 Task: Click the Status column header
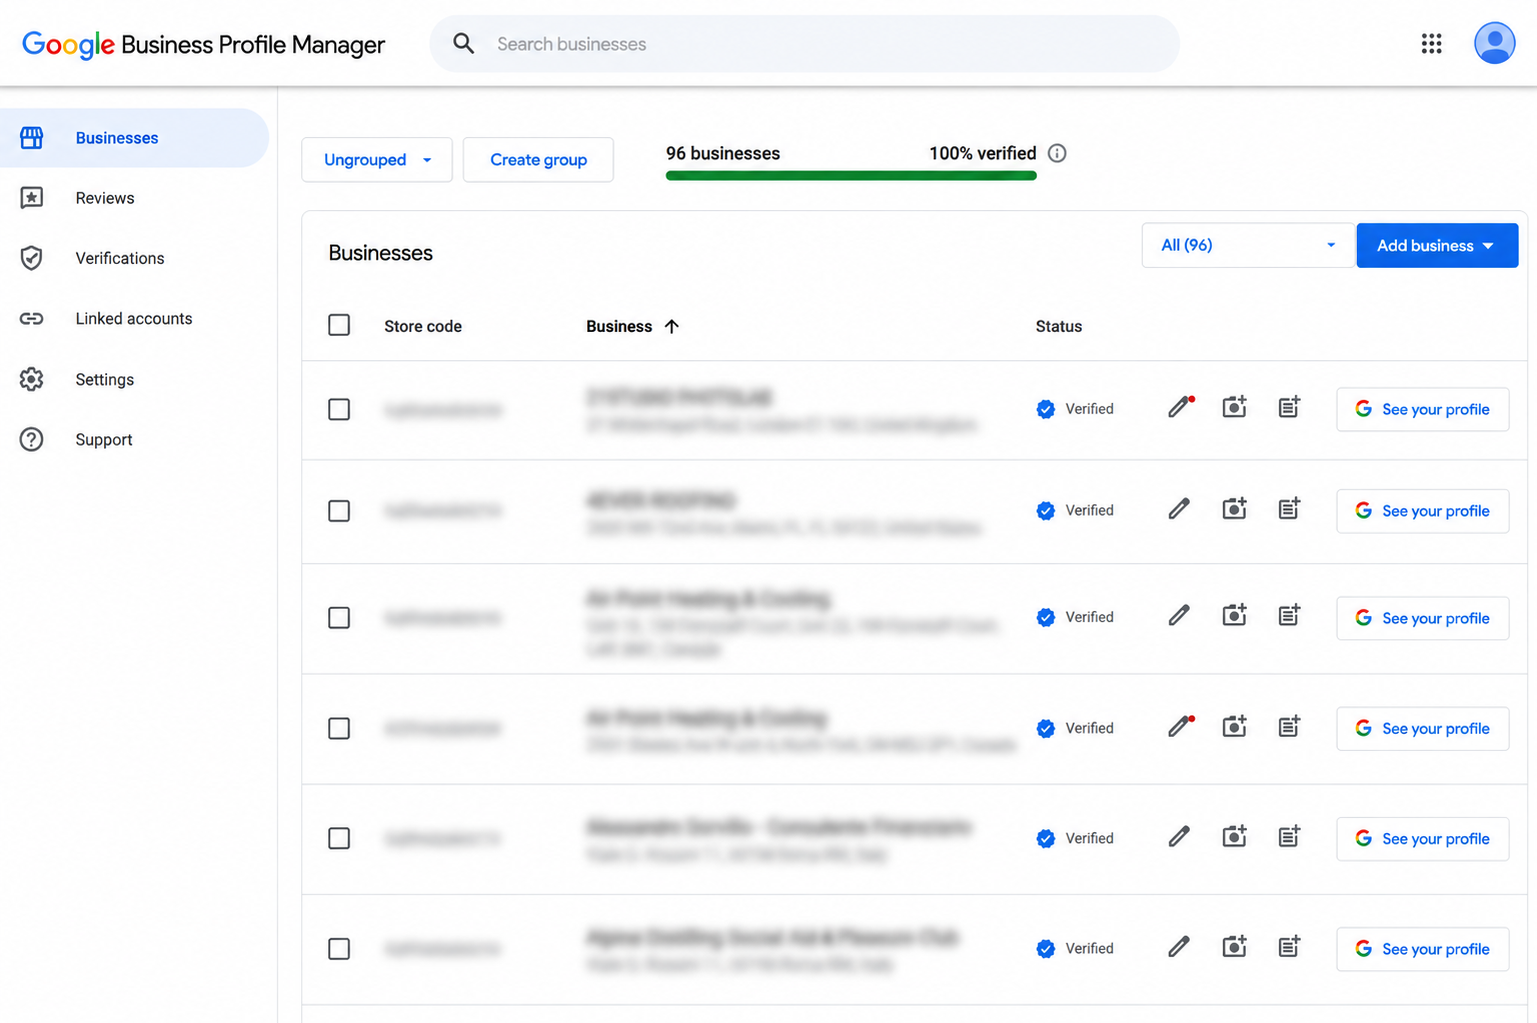point(1059,326)
